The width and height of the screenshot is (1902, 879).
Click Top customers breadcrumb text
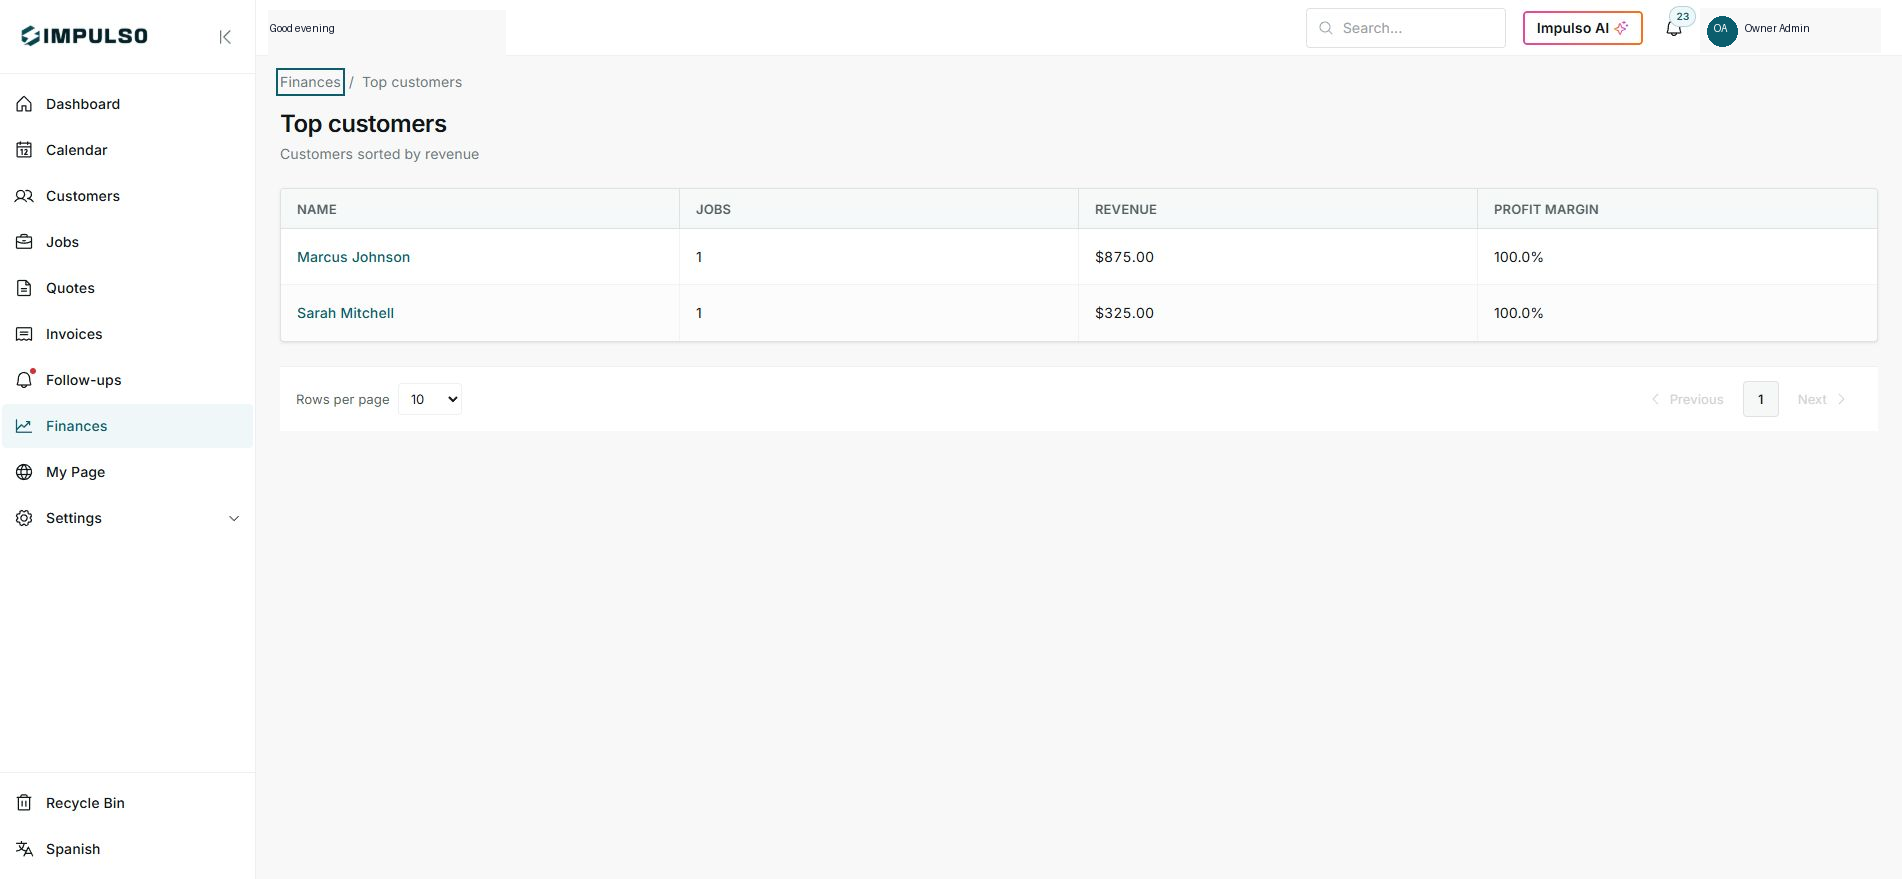[x=412, y=82]
